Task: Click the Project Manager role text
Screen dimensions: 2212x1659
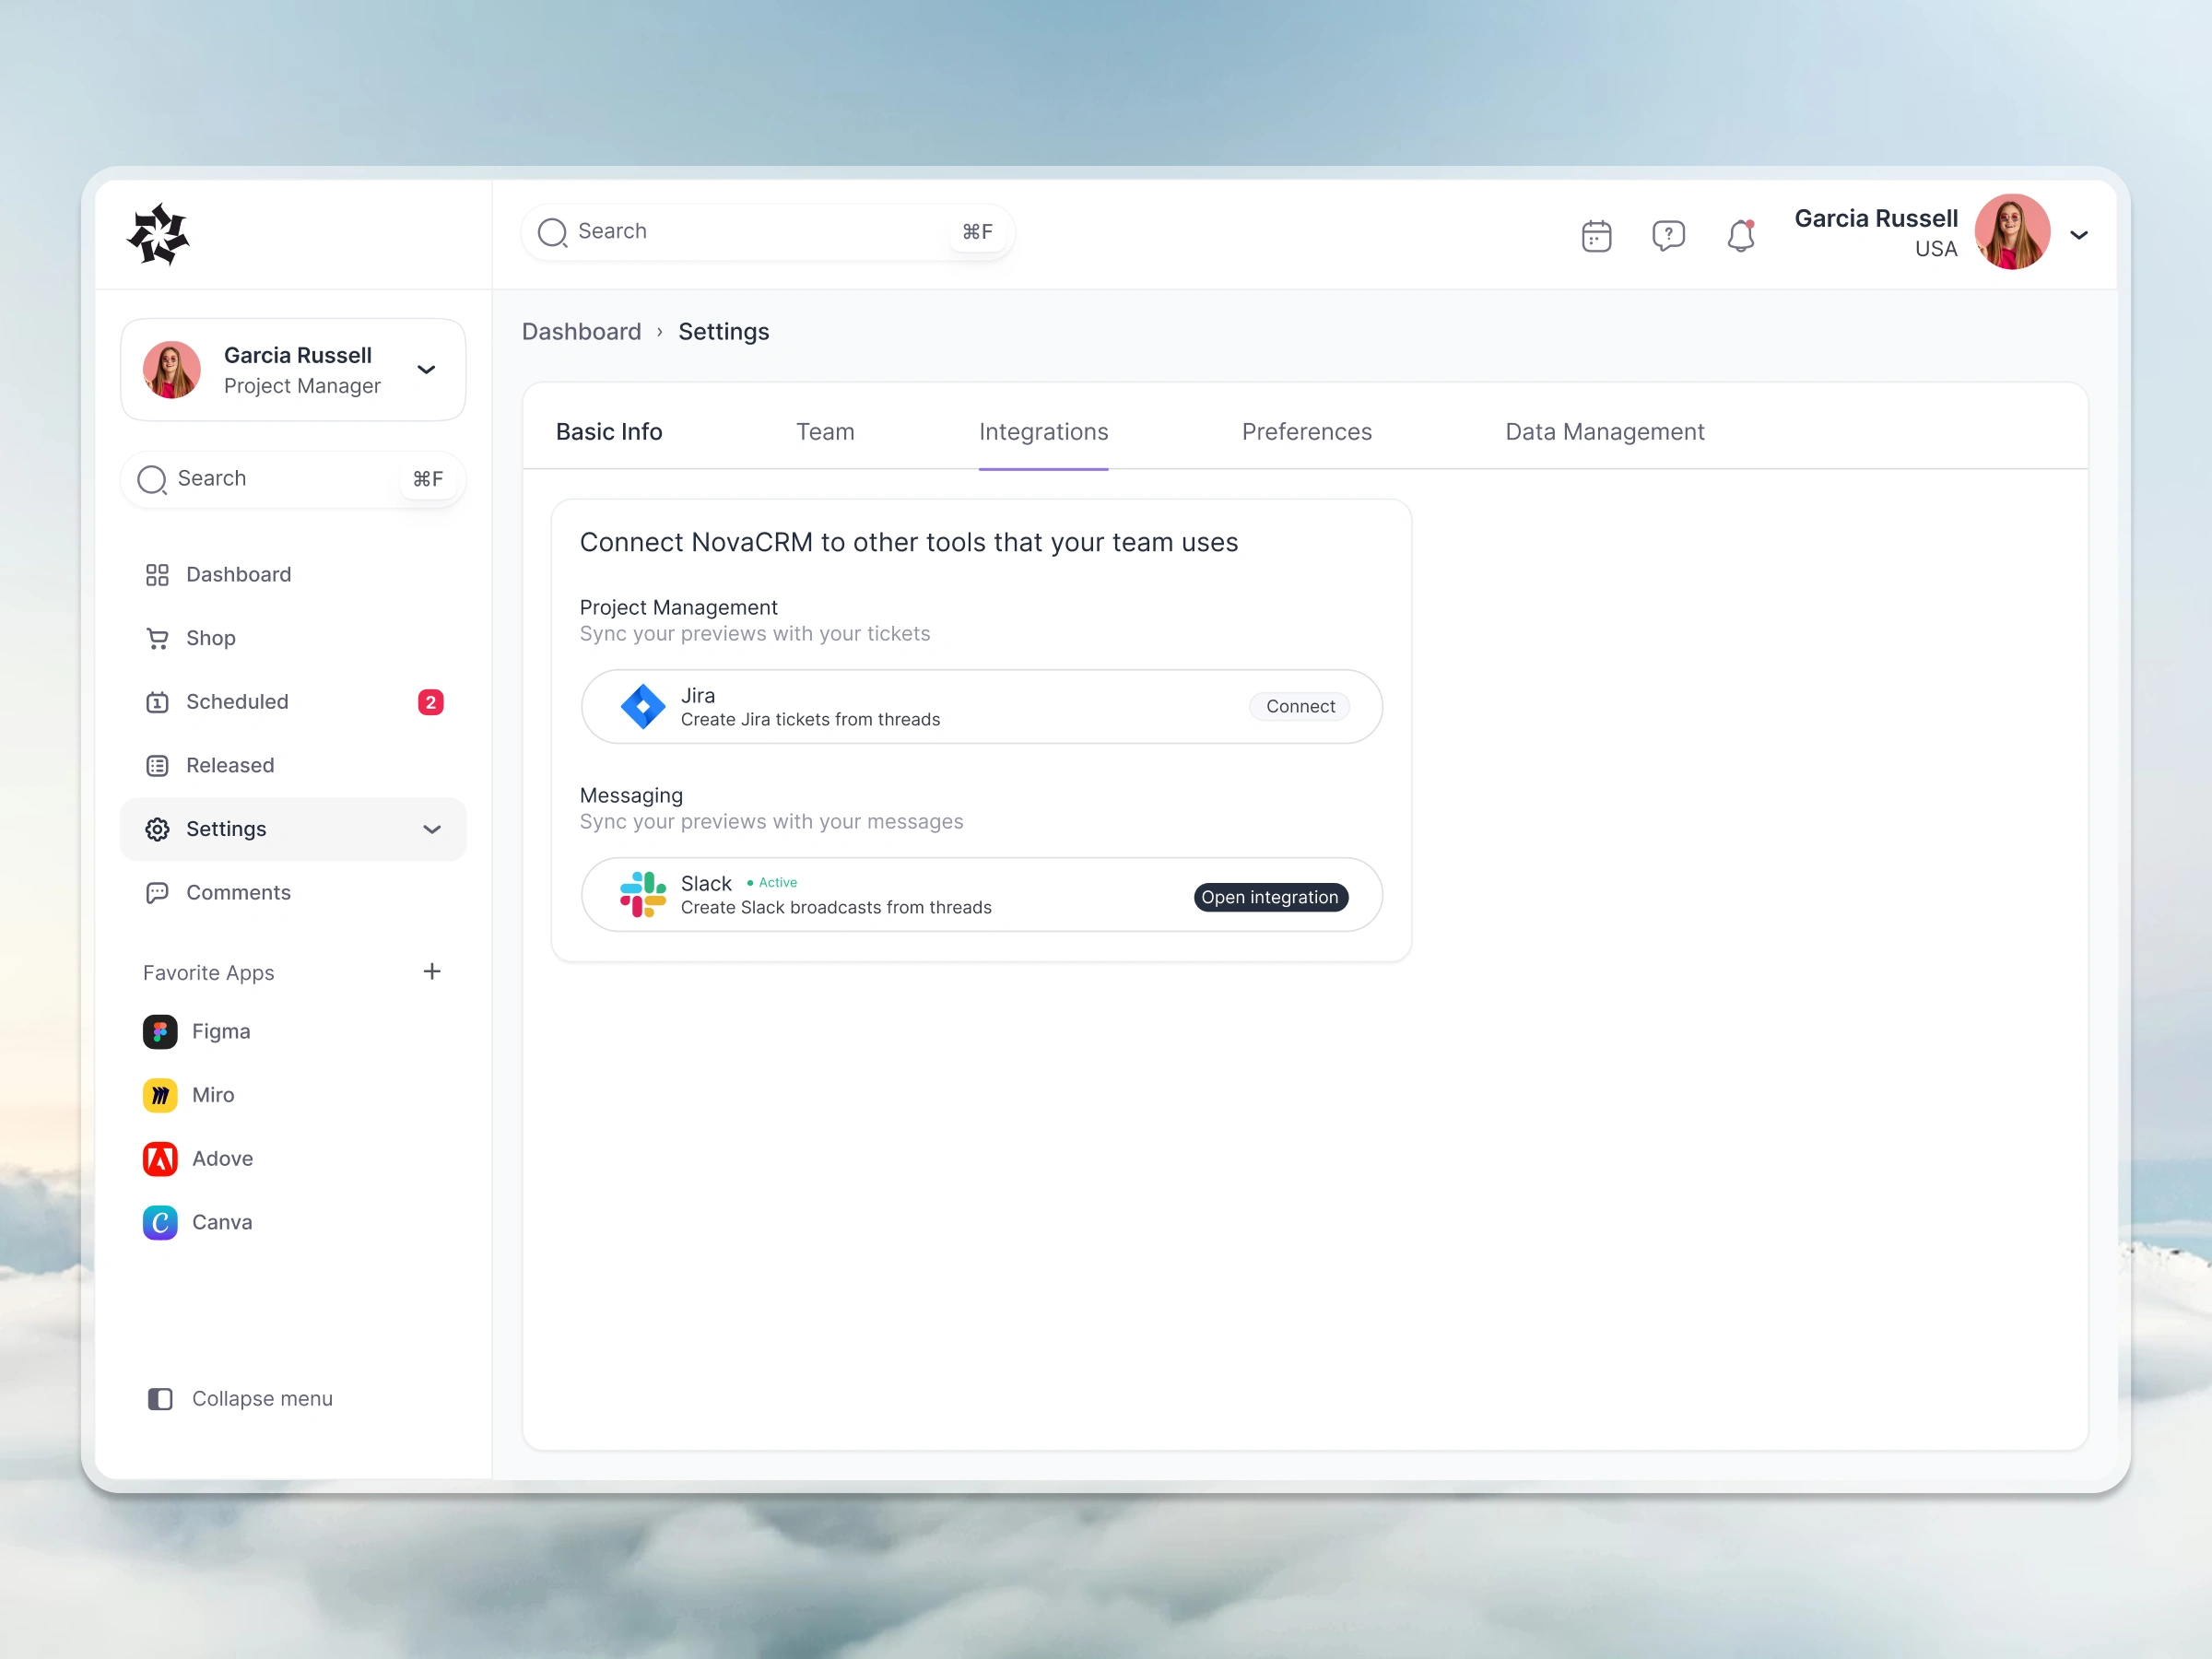Action: (x=302, y=386)
